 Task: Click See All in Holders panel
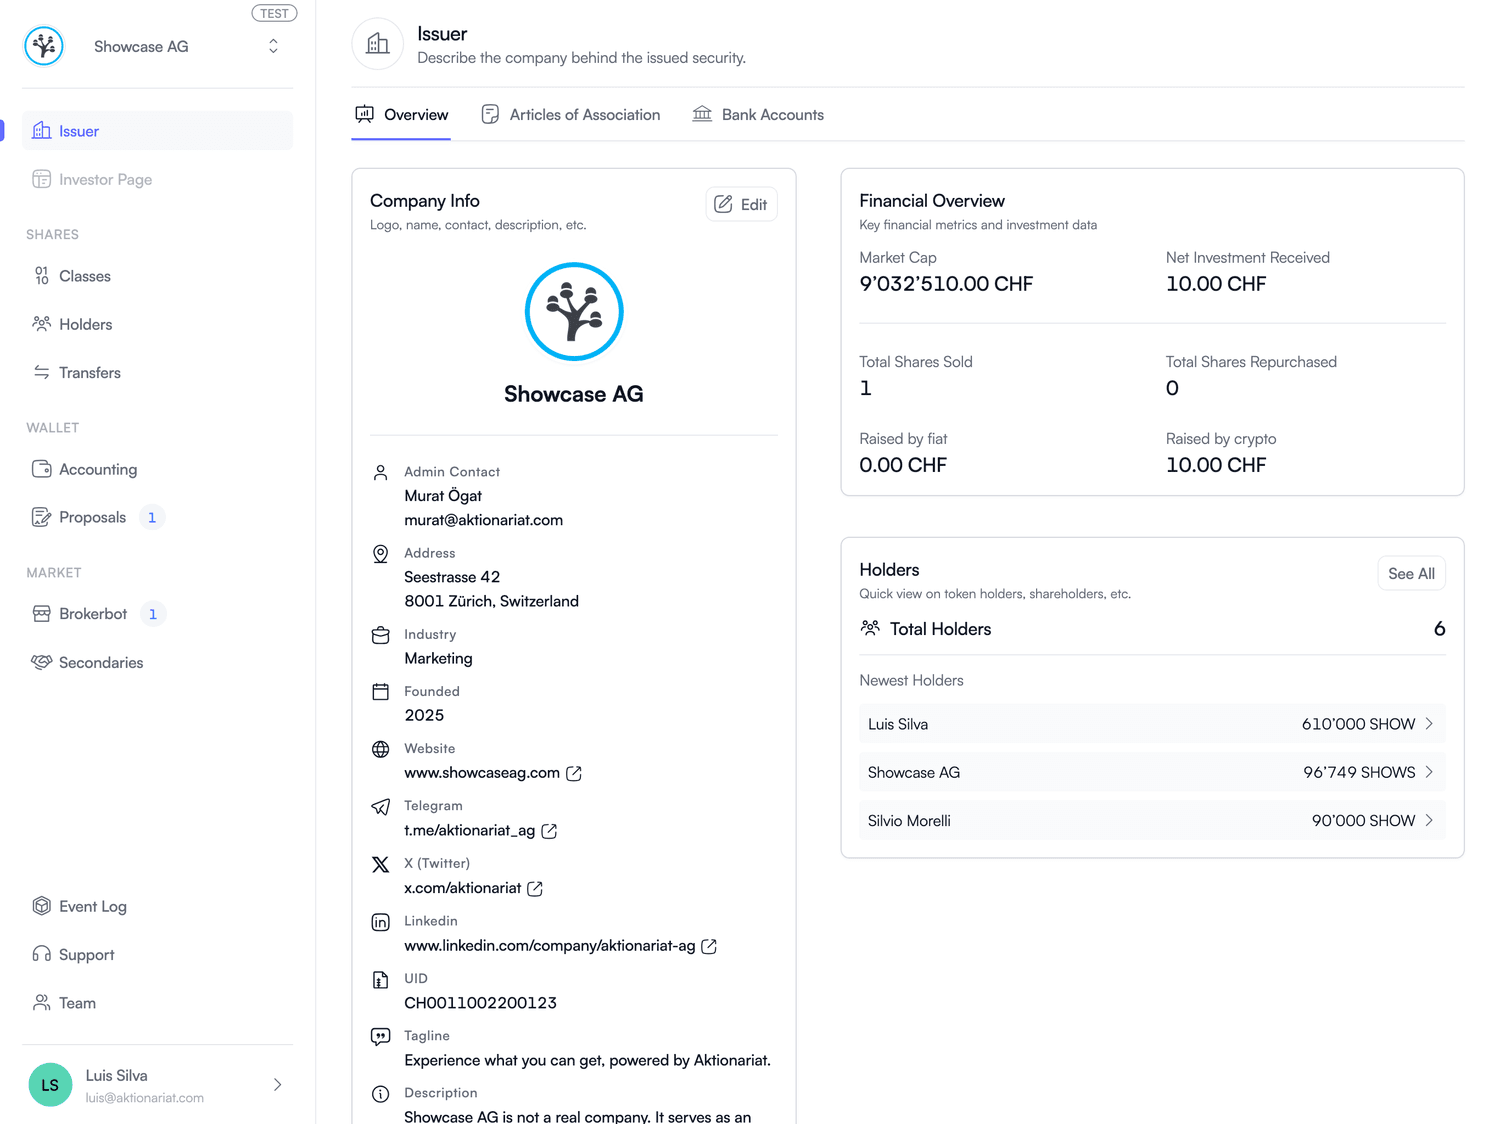1411,573
